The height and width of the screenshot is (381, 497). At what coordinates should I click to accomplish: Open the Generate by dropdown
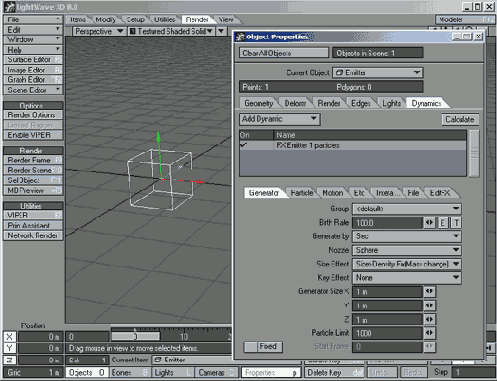tap(407, 236)
